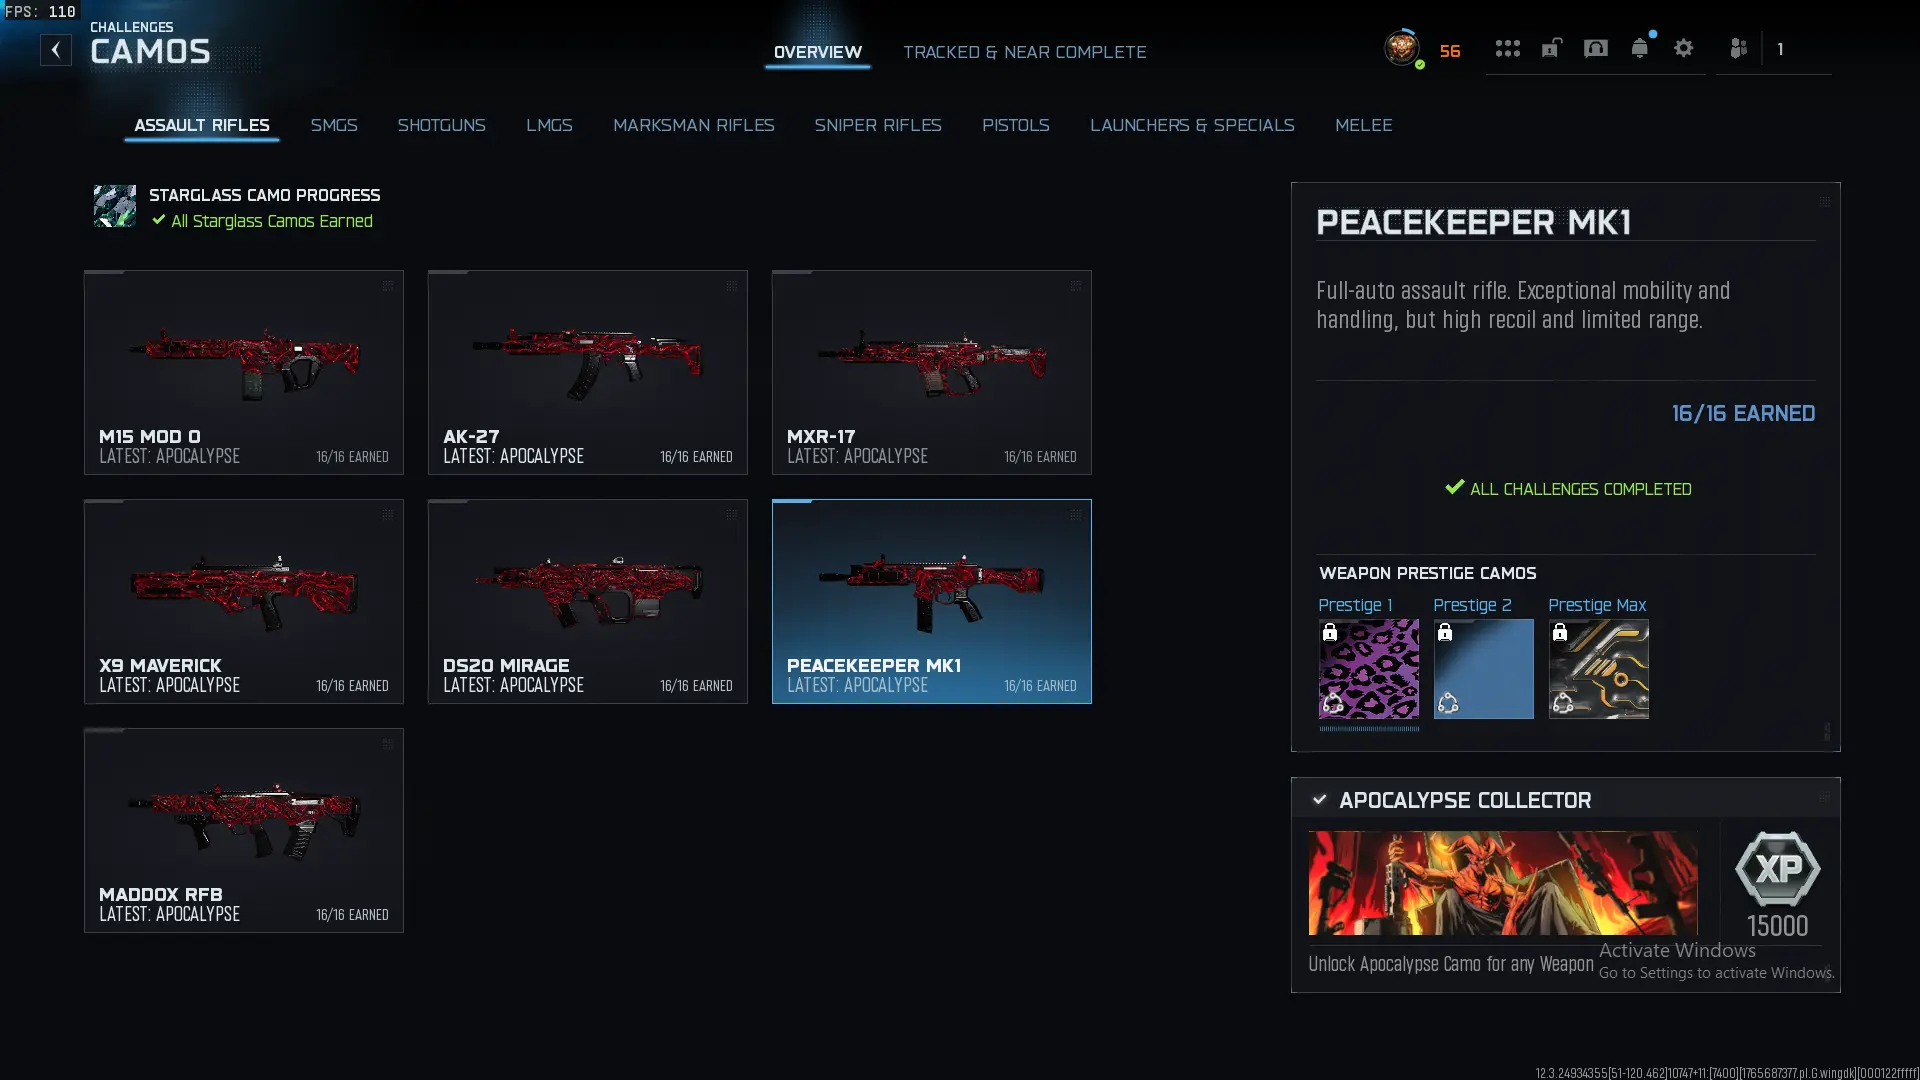This screenshot has height=1080, width=1920.
Task: Open the DS20 Mirage camo card
Action: (x=588, y=601)
